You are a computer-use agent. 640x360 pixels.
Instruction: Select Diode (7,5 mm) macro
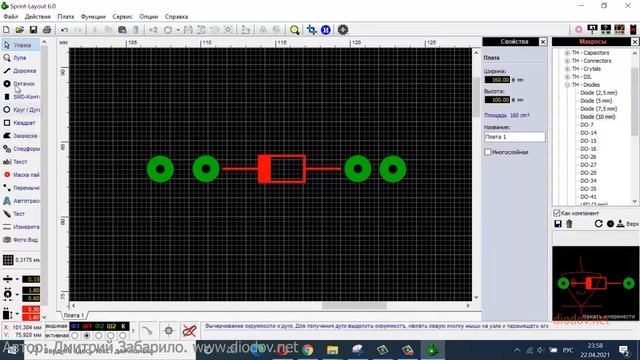pos(598,109)
